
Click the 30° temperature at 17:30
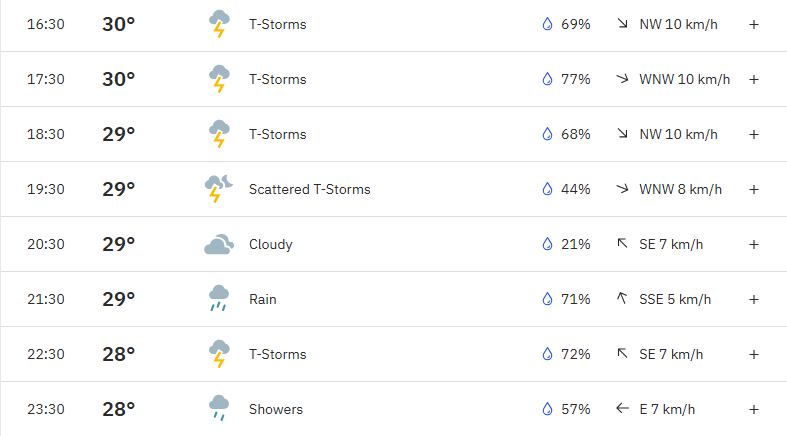click(x=118, y=79)
